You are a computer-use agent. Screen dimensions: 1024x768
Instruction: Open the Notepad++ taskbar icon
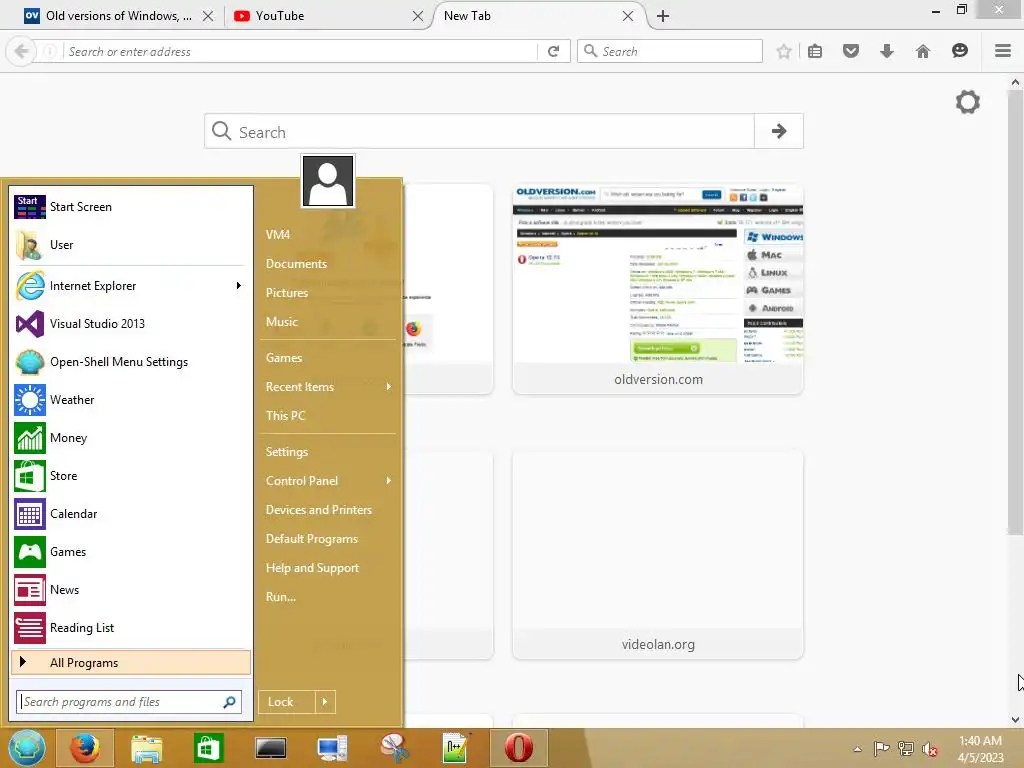tap(456, 748)
